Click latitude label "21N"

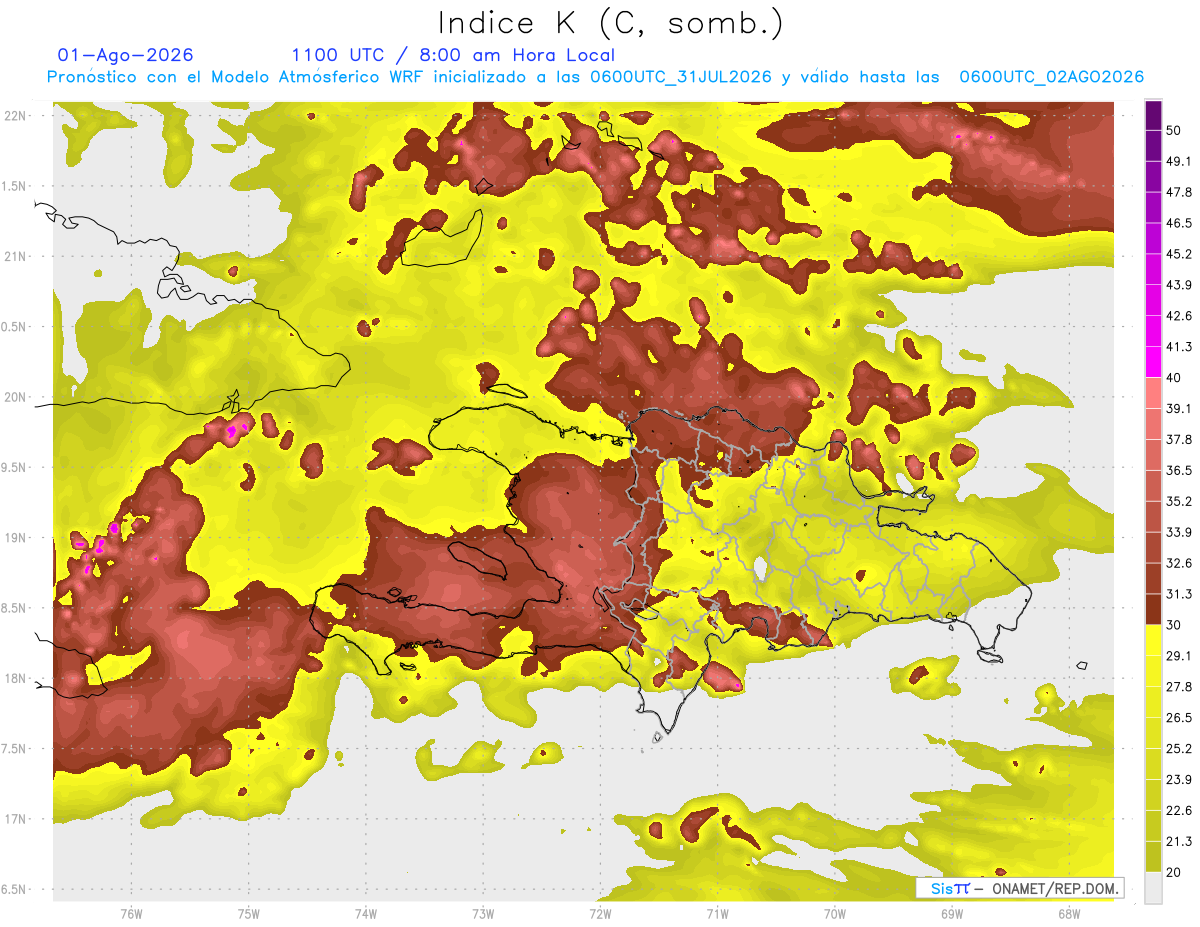pyautogui.click(x=15, y=257)
